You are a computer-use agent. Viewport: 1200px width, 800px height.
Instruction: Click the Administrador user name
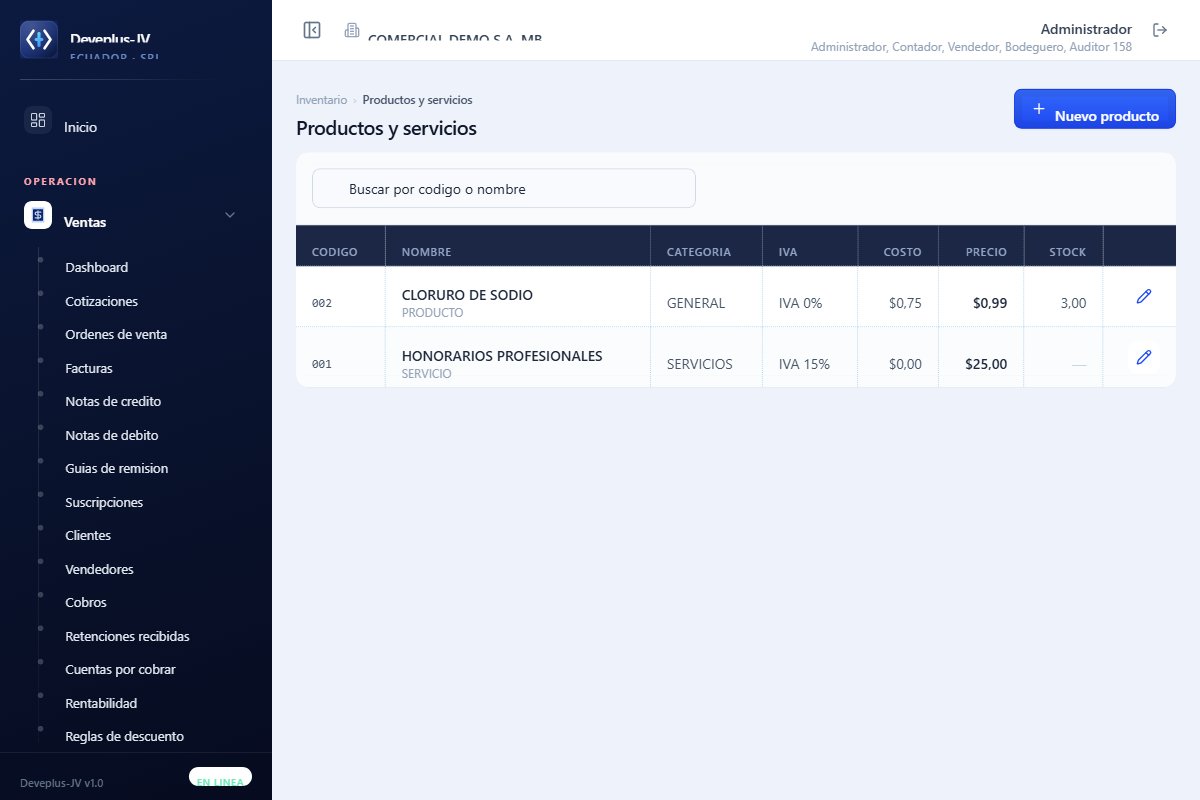click(1086, 29)
